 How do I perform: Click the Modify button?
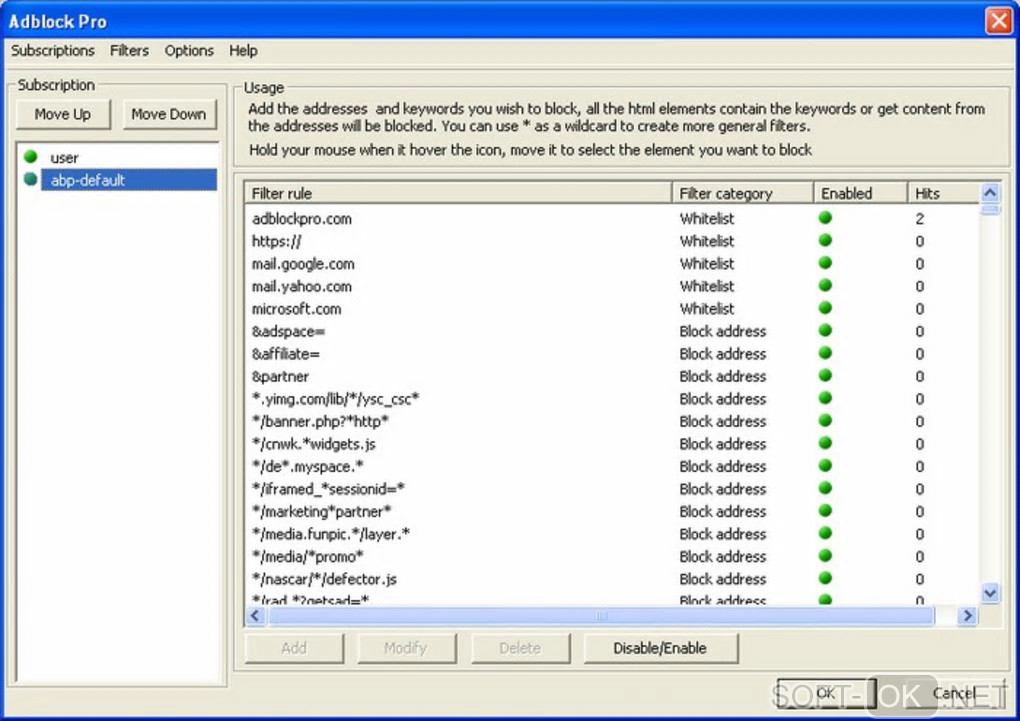(x=406, y=648)
